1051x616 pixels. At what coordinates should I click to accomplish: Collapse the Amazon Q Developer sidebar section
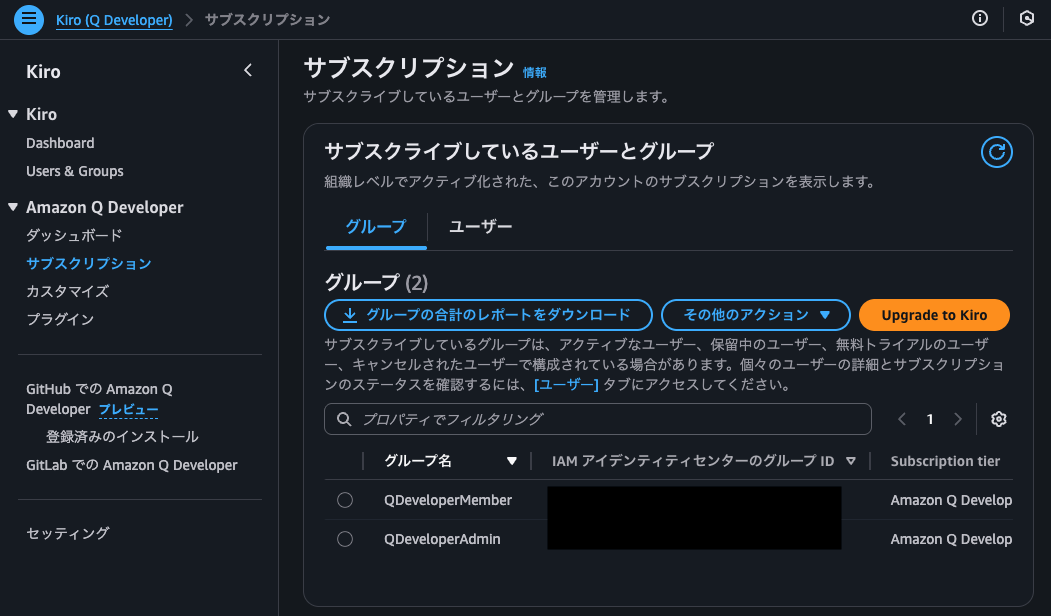13,207
